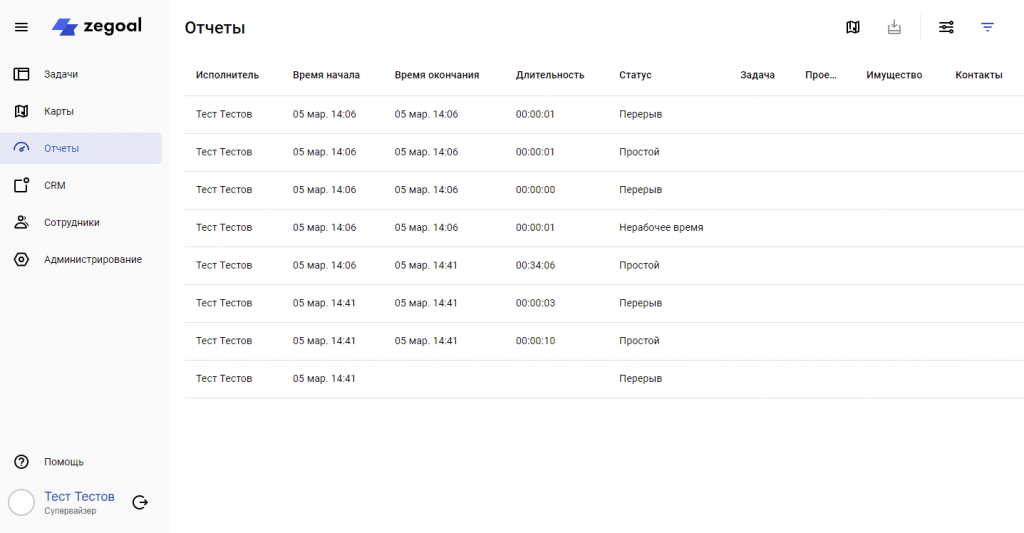This screenshot has width=1024, height=533.
Task: Click the hamburger menu icon
Action: coord(21,27)
